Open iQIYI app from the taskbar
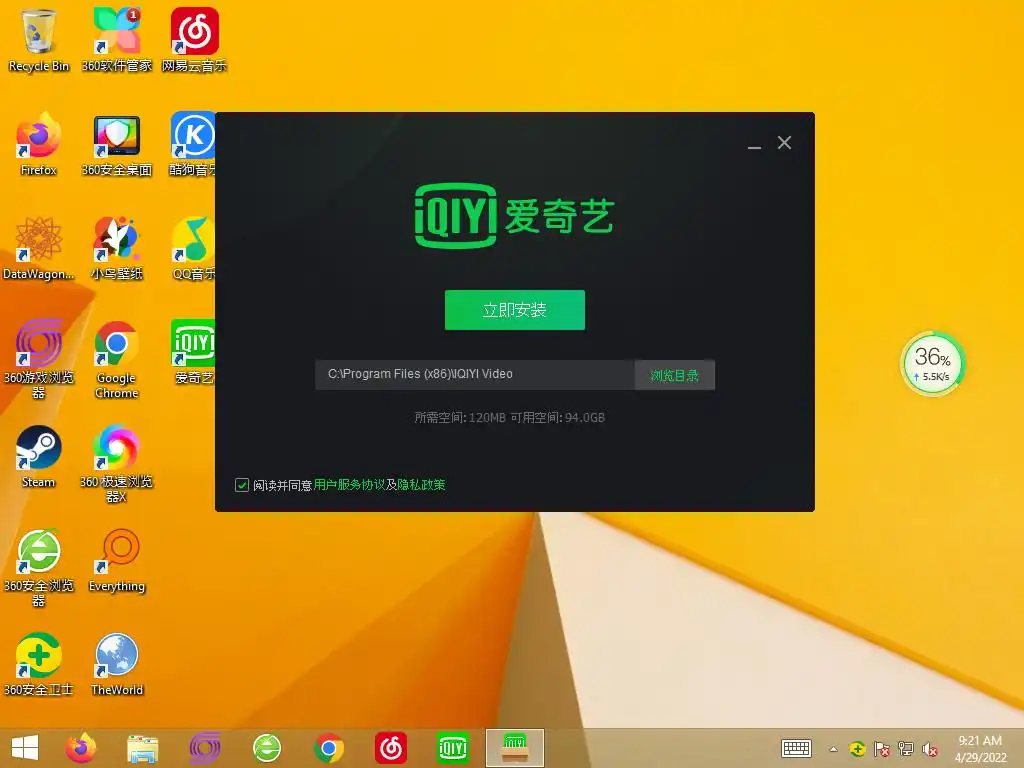The image size is (1024, 768). tap(453, 748)
